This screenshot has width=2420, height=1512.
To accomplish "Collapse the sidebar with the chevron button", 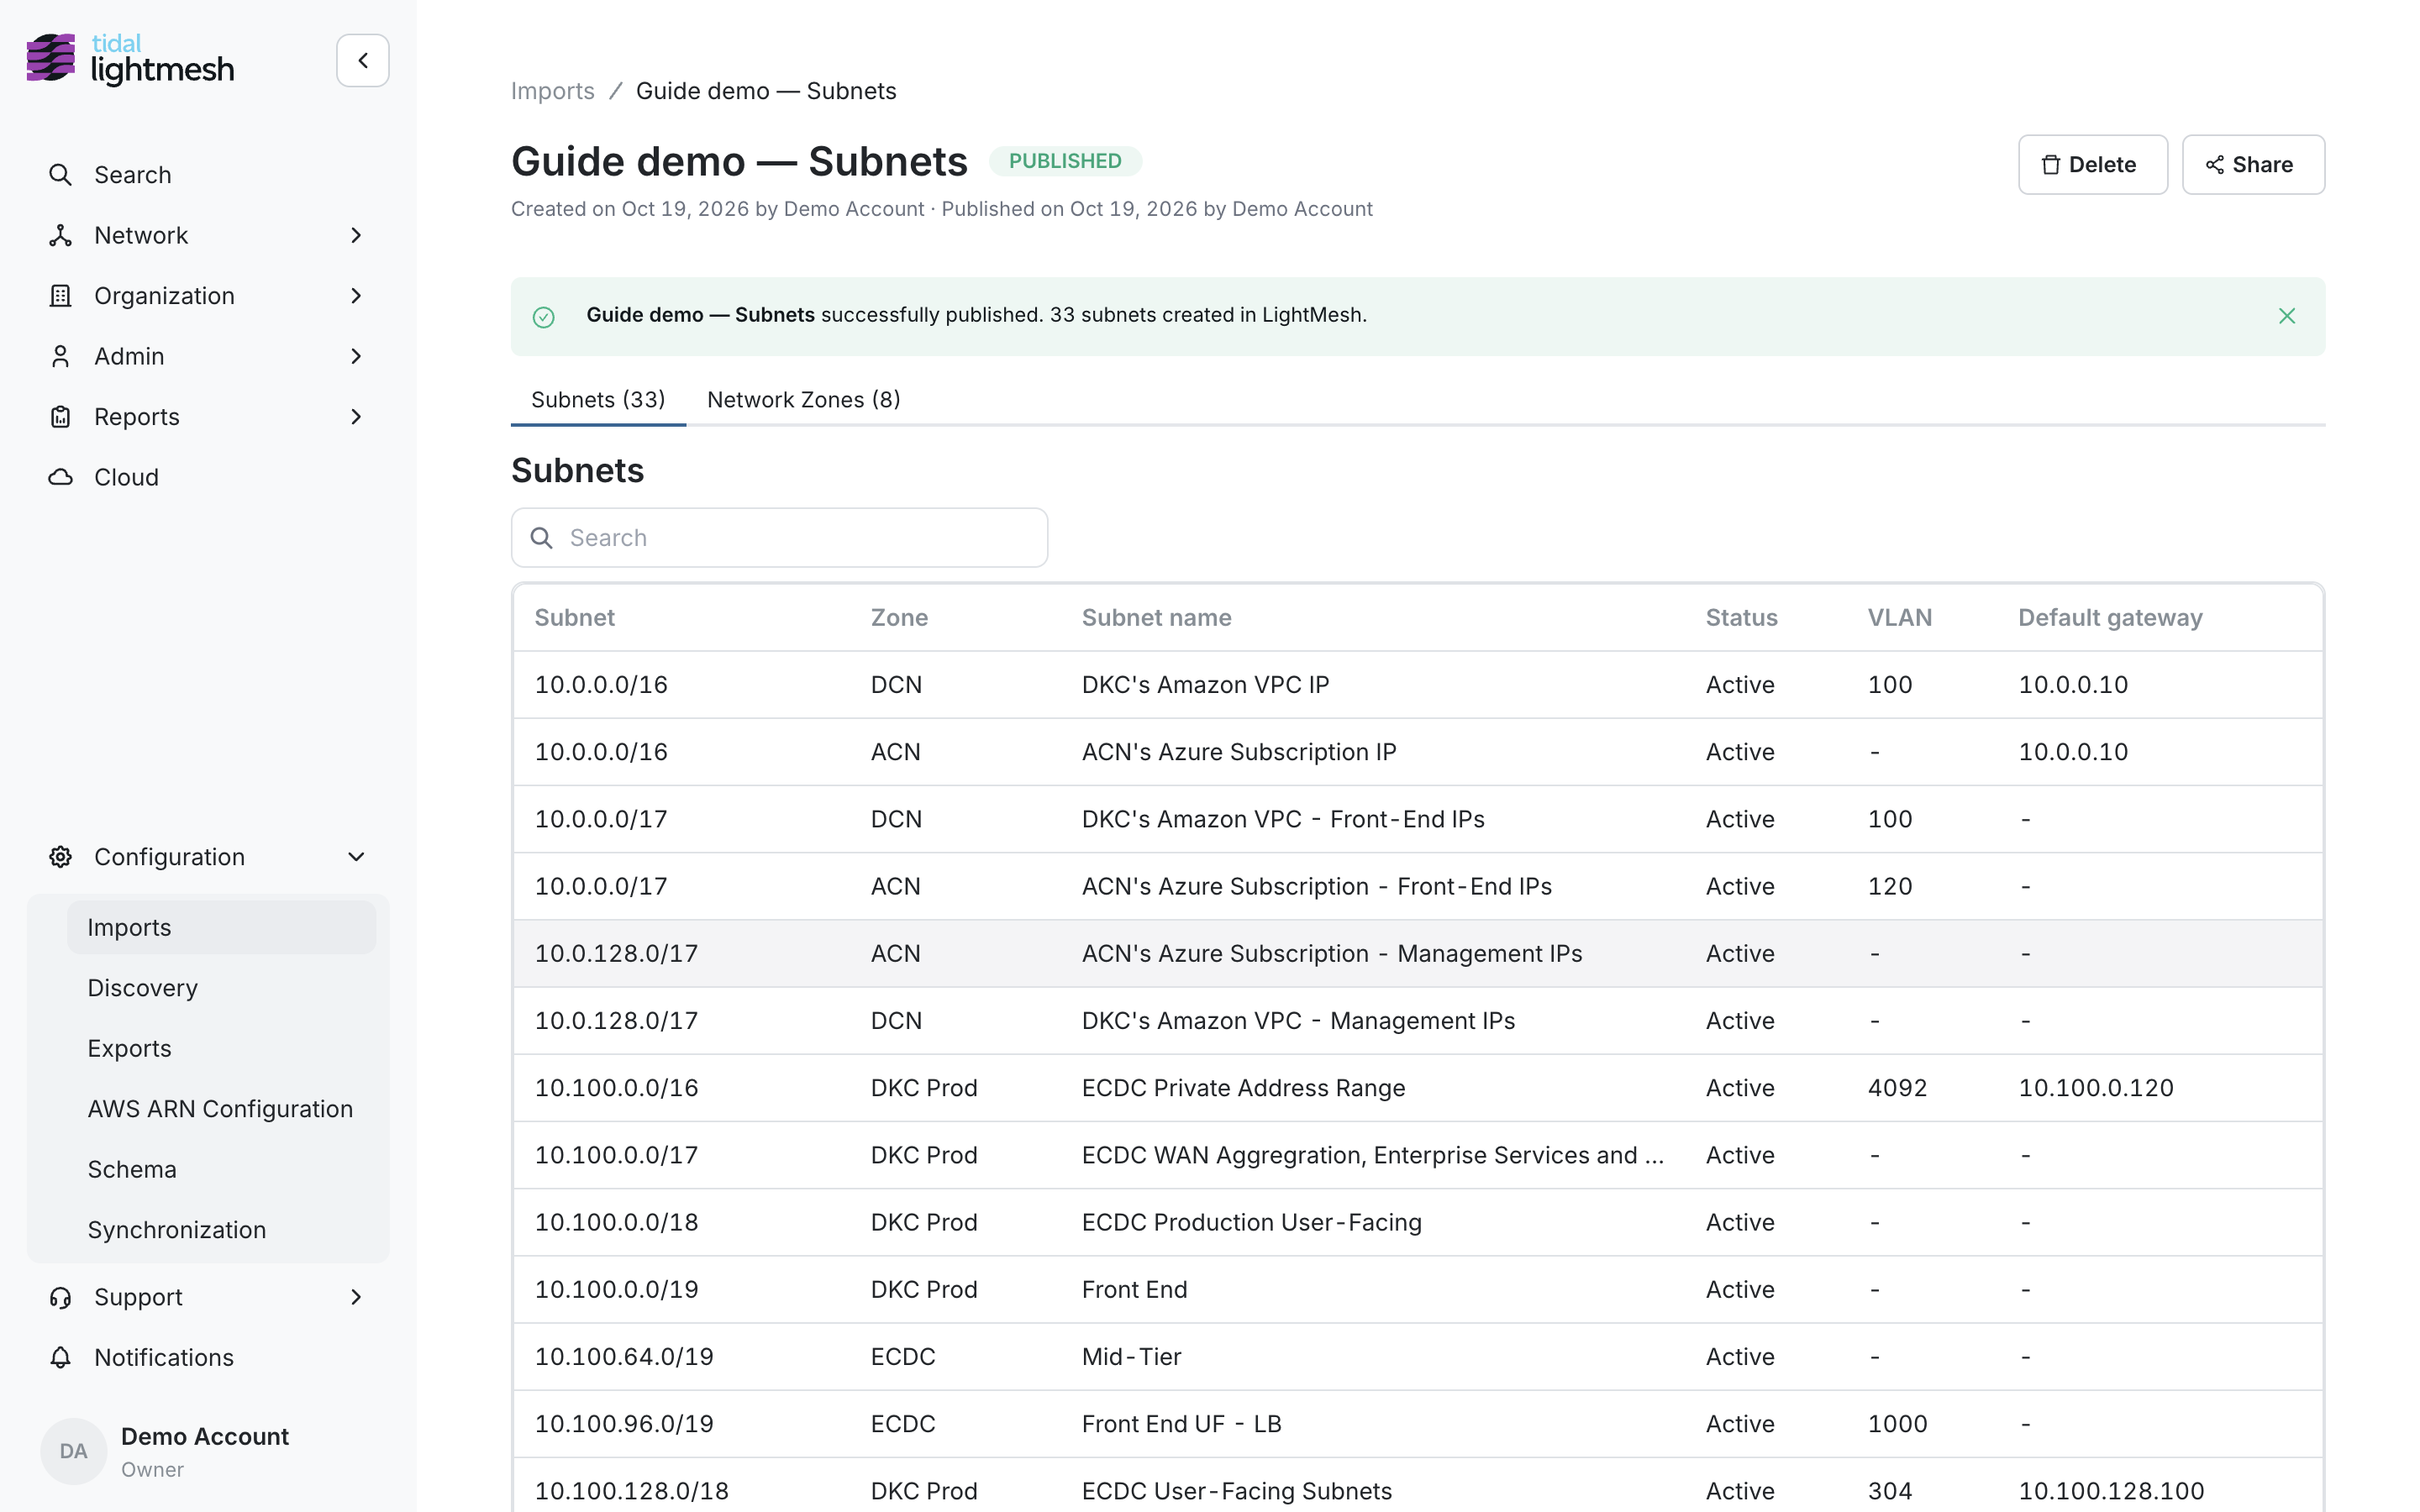I will click(362, 60).
